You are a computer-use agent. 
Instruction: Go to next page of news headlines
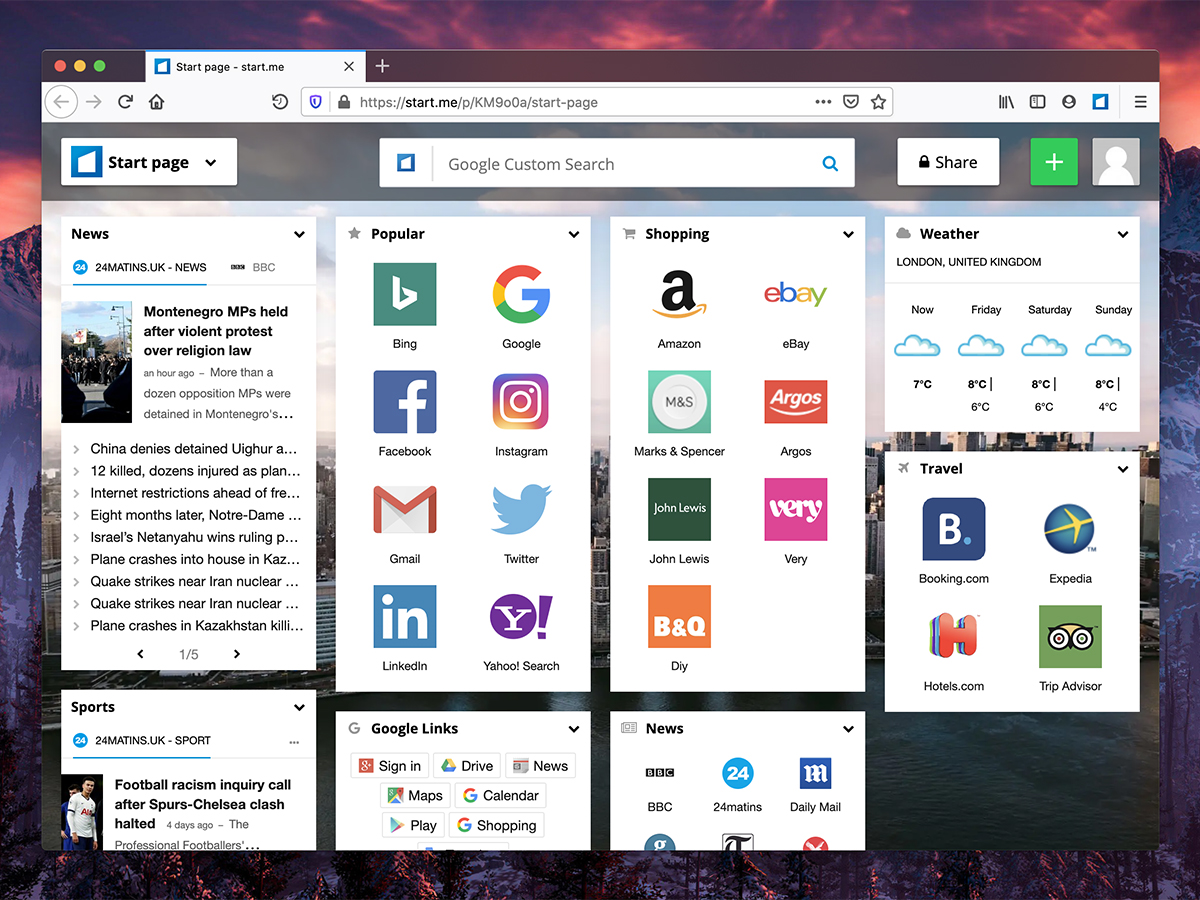(237, 654)
